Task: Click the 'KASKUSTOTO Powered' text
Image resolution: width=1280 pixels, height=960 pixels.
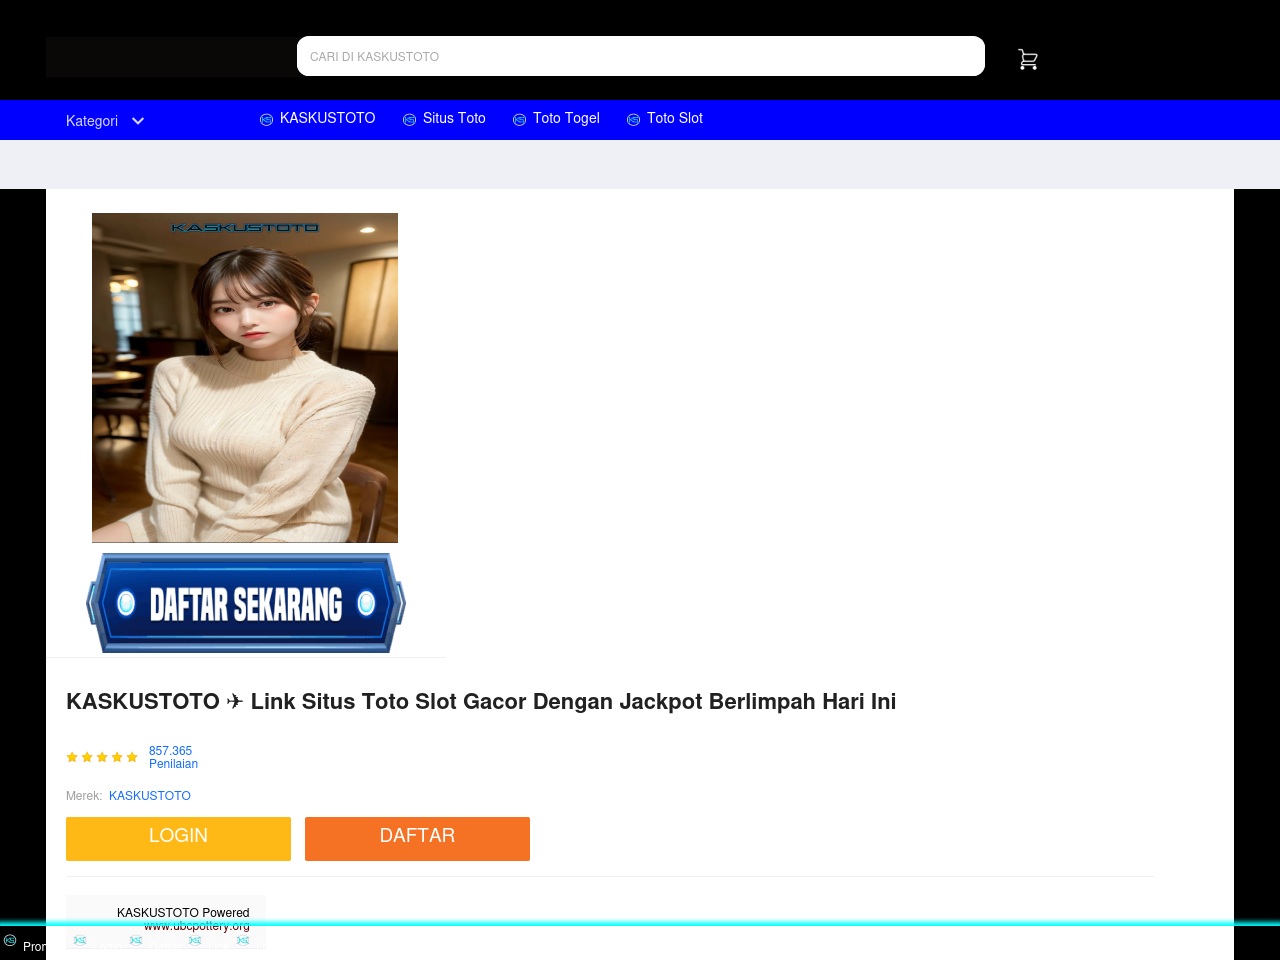Action: (183, 913)
